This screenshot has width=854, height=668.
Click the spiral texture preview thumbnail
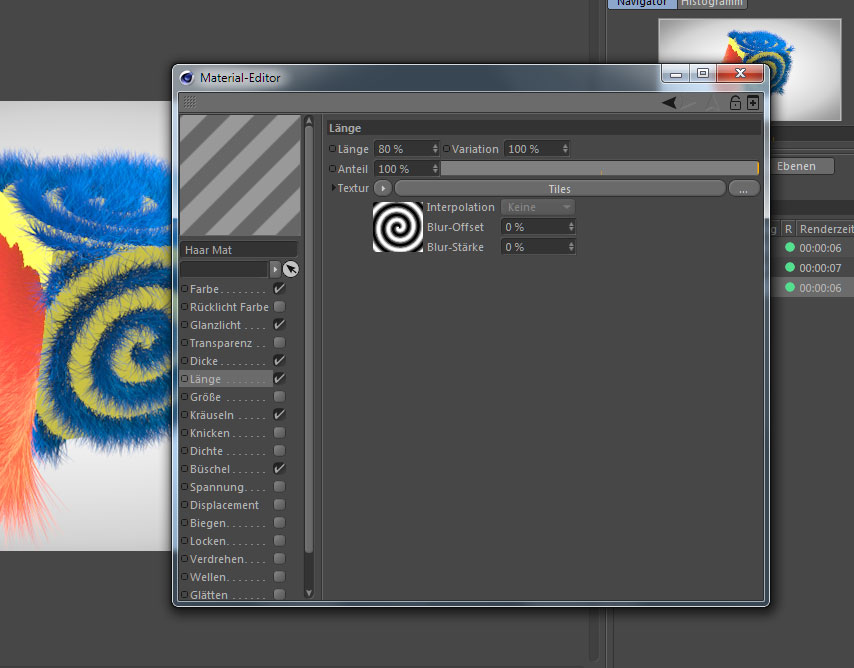tap(398, 227)
